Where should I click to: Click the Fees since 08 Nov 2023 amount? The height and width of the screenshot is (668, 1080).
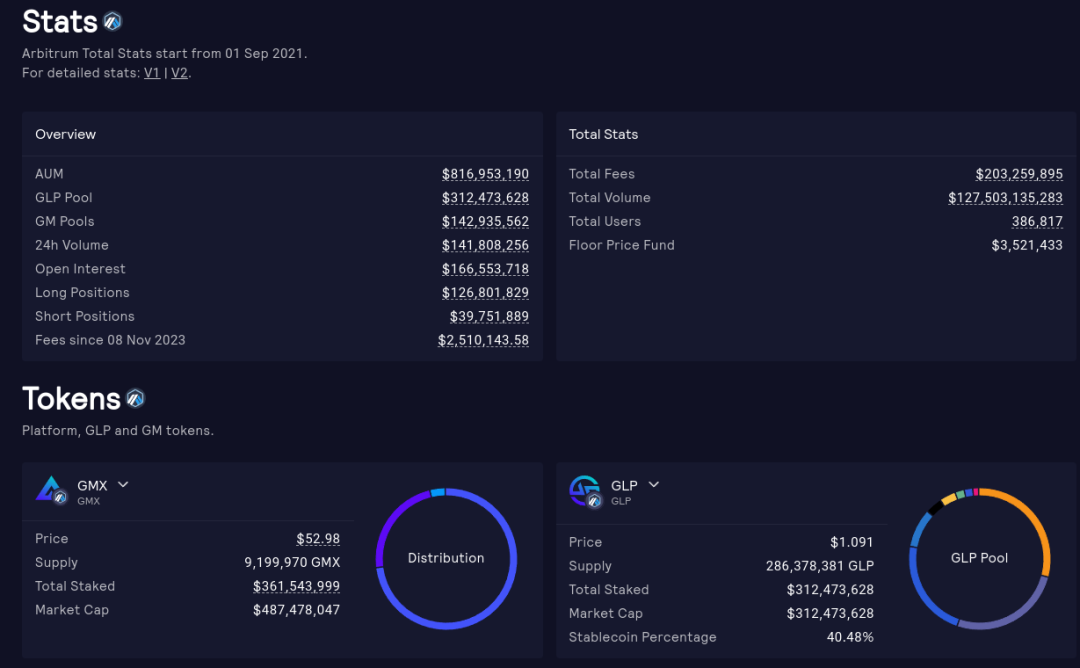[x=483, y=340]
